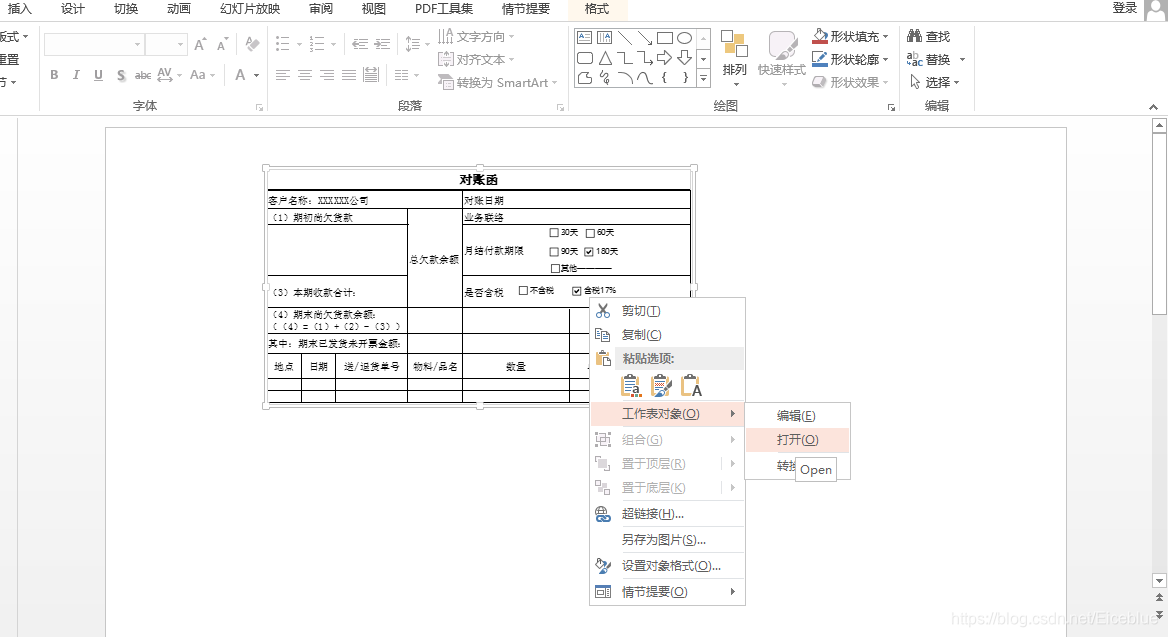Open the 形状轮廓 dropdown arrow

coord(886,60)
